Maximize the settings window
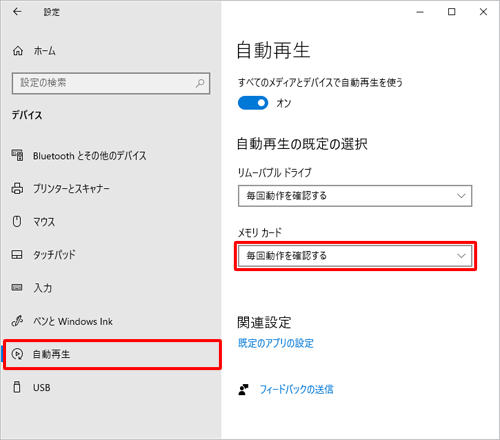Image resolution: width=500 pixels, height=440 pixels. click(451, 12)
